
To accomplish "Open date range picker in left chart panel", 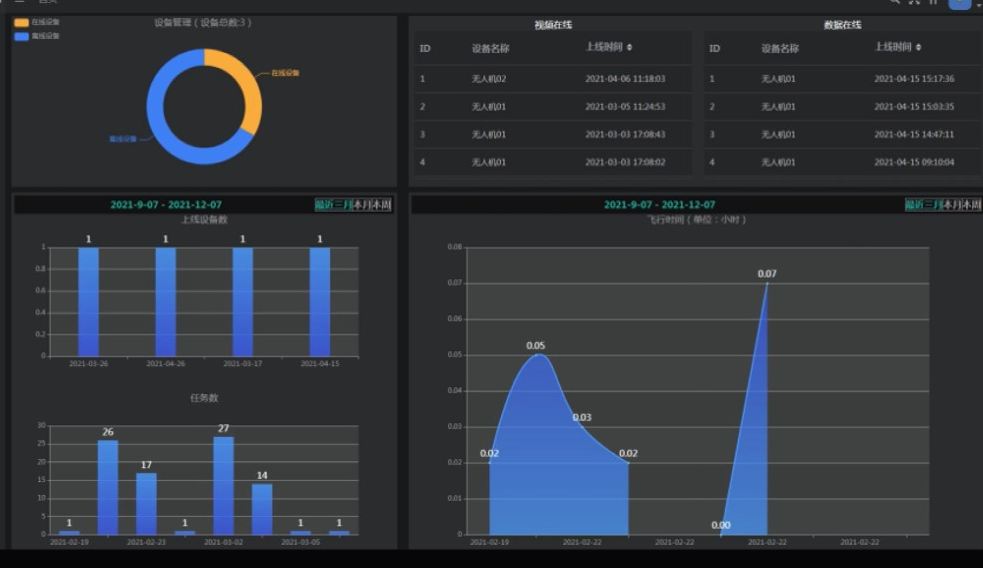I will tap(166, 205).
